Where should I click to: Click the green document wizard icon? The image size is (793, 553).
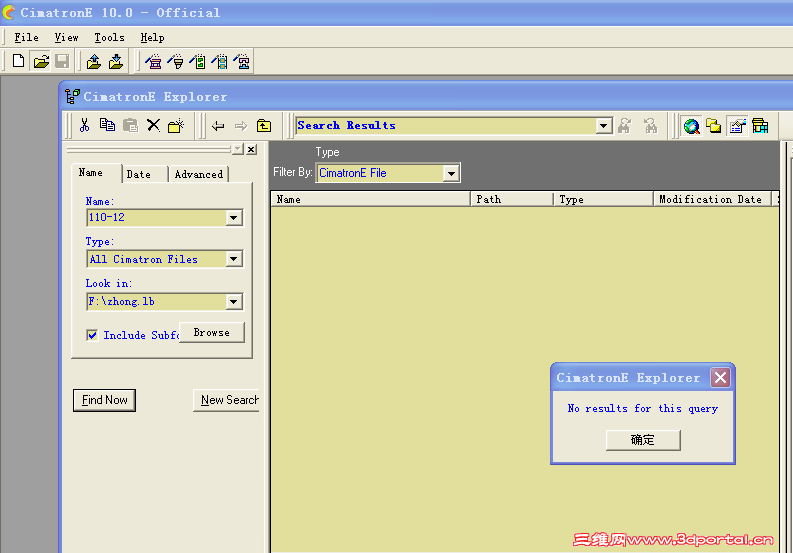198,61
